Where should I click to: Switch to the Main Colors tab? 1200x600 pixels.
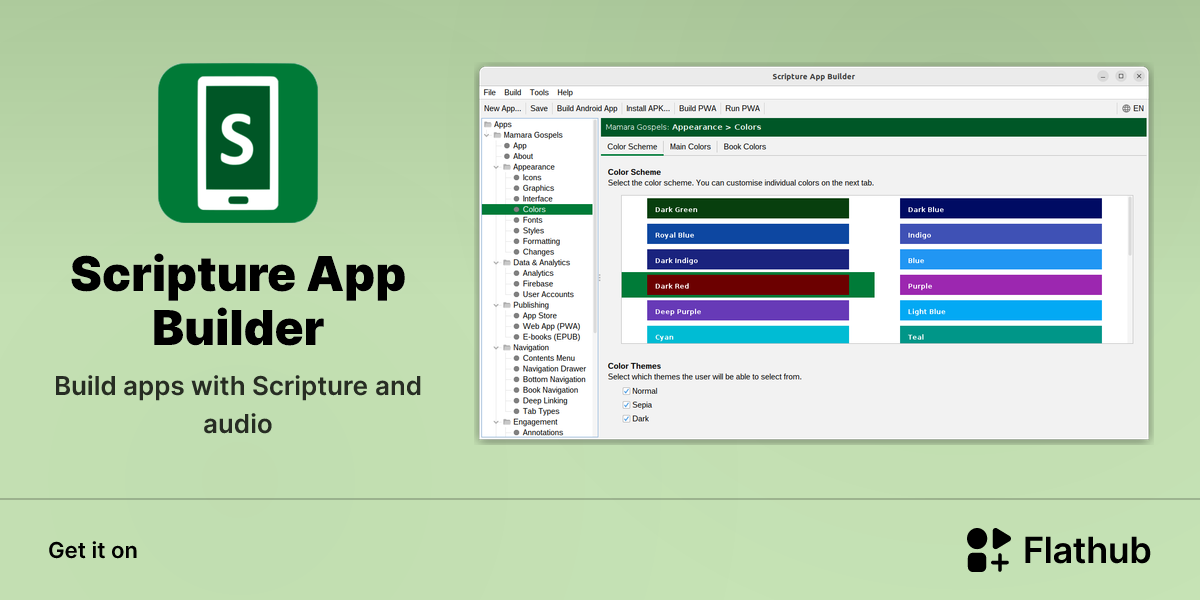point(690,147)
